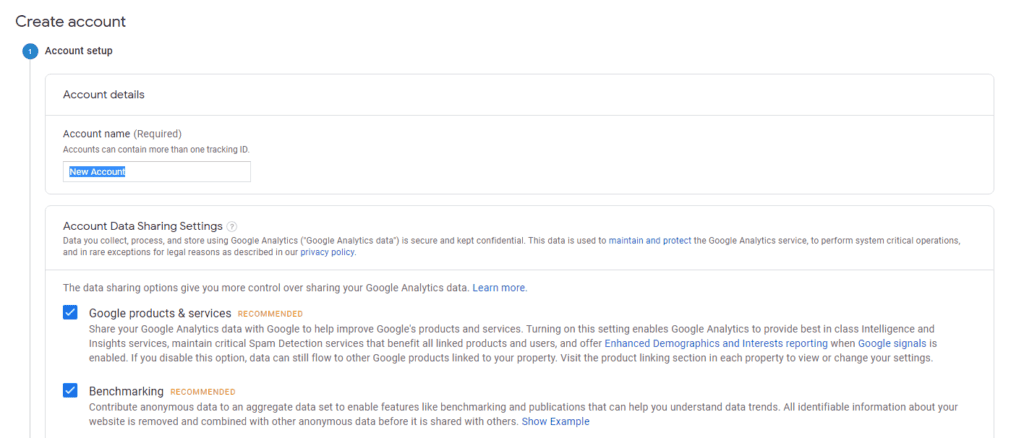1024x438 pixels.
Task: Click the "Account name (Required)" field label
Action: coord(122,134)
